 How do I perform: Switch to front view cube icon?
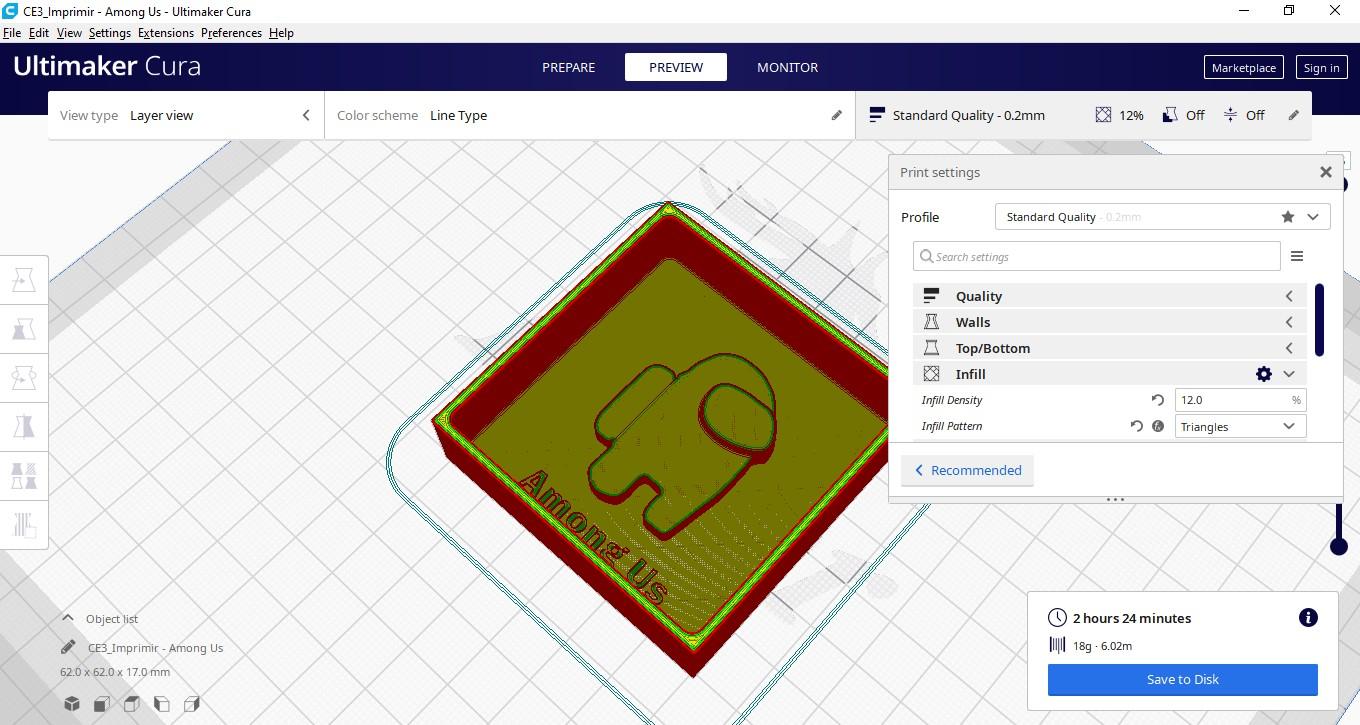pos(101,704)
